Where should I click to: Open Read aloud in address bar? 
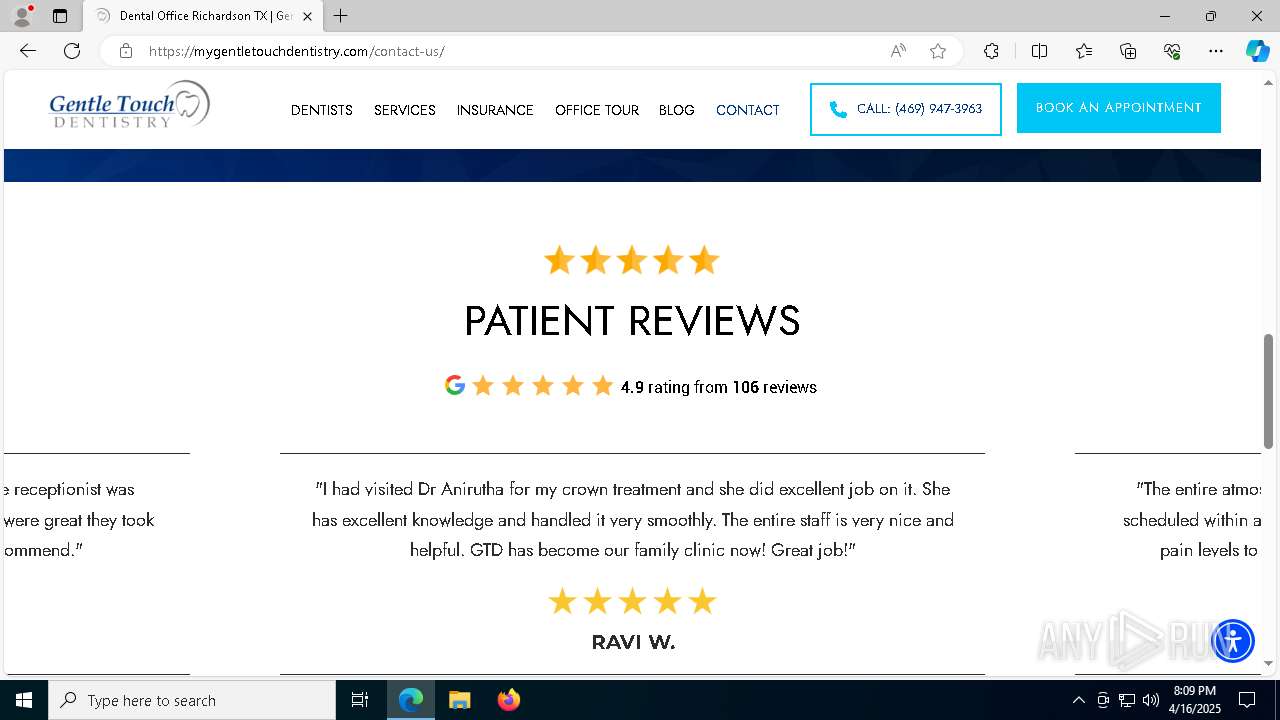pyautogui.click(x=898, y=51)
